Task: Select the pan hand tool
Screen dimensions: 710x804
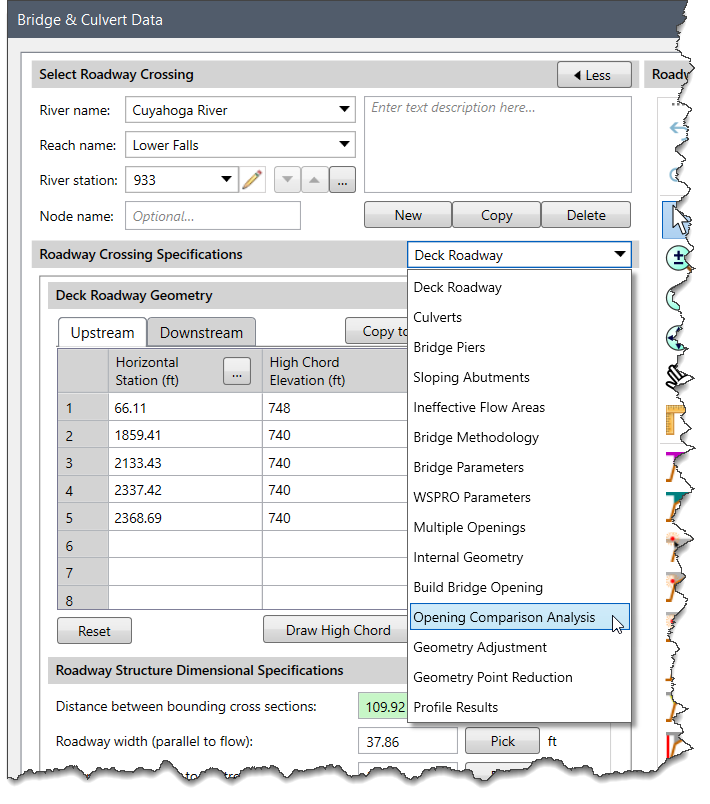Action: [678, 377]
